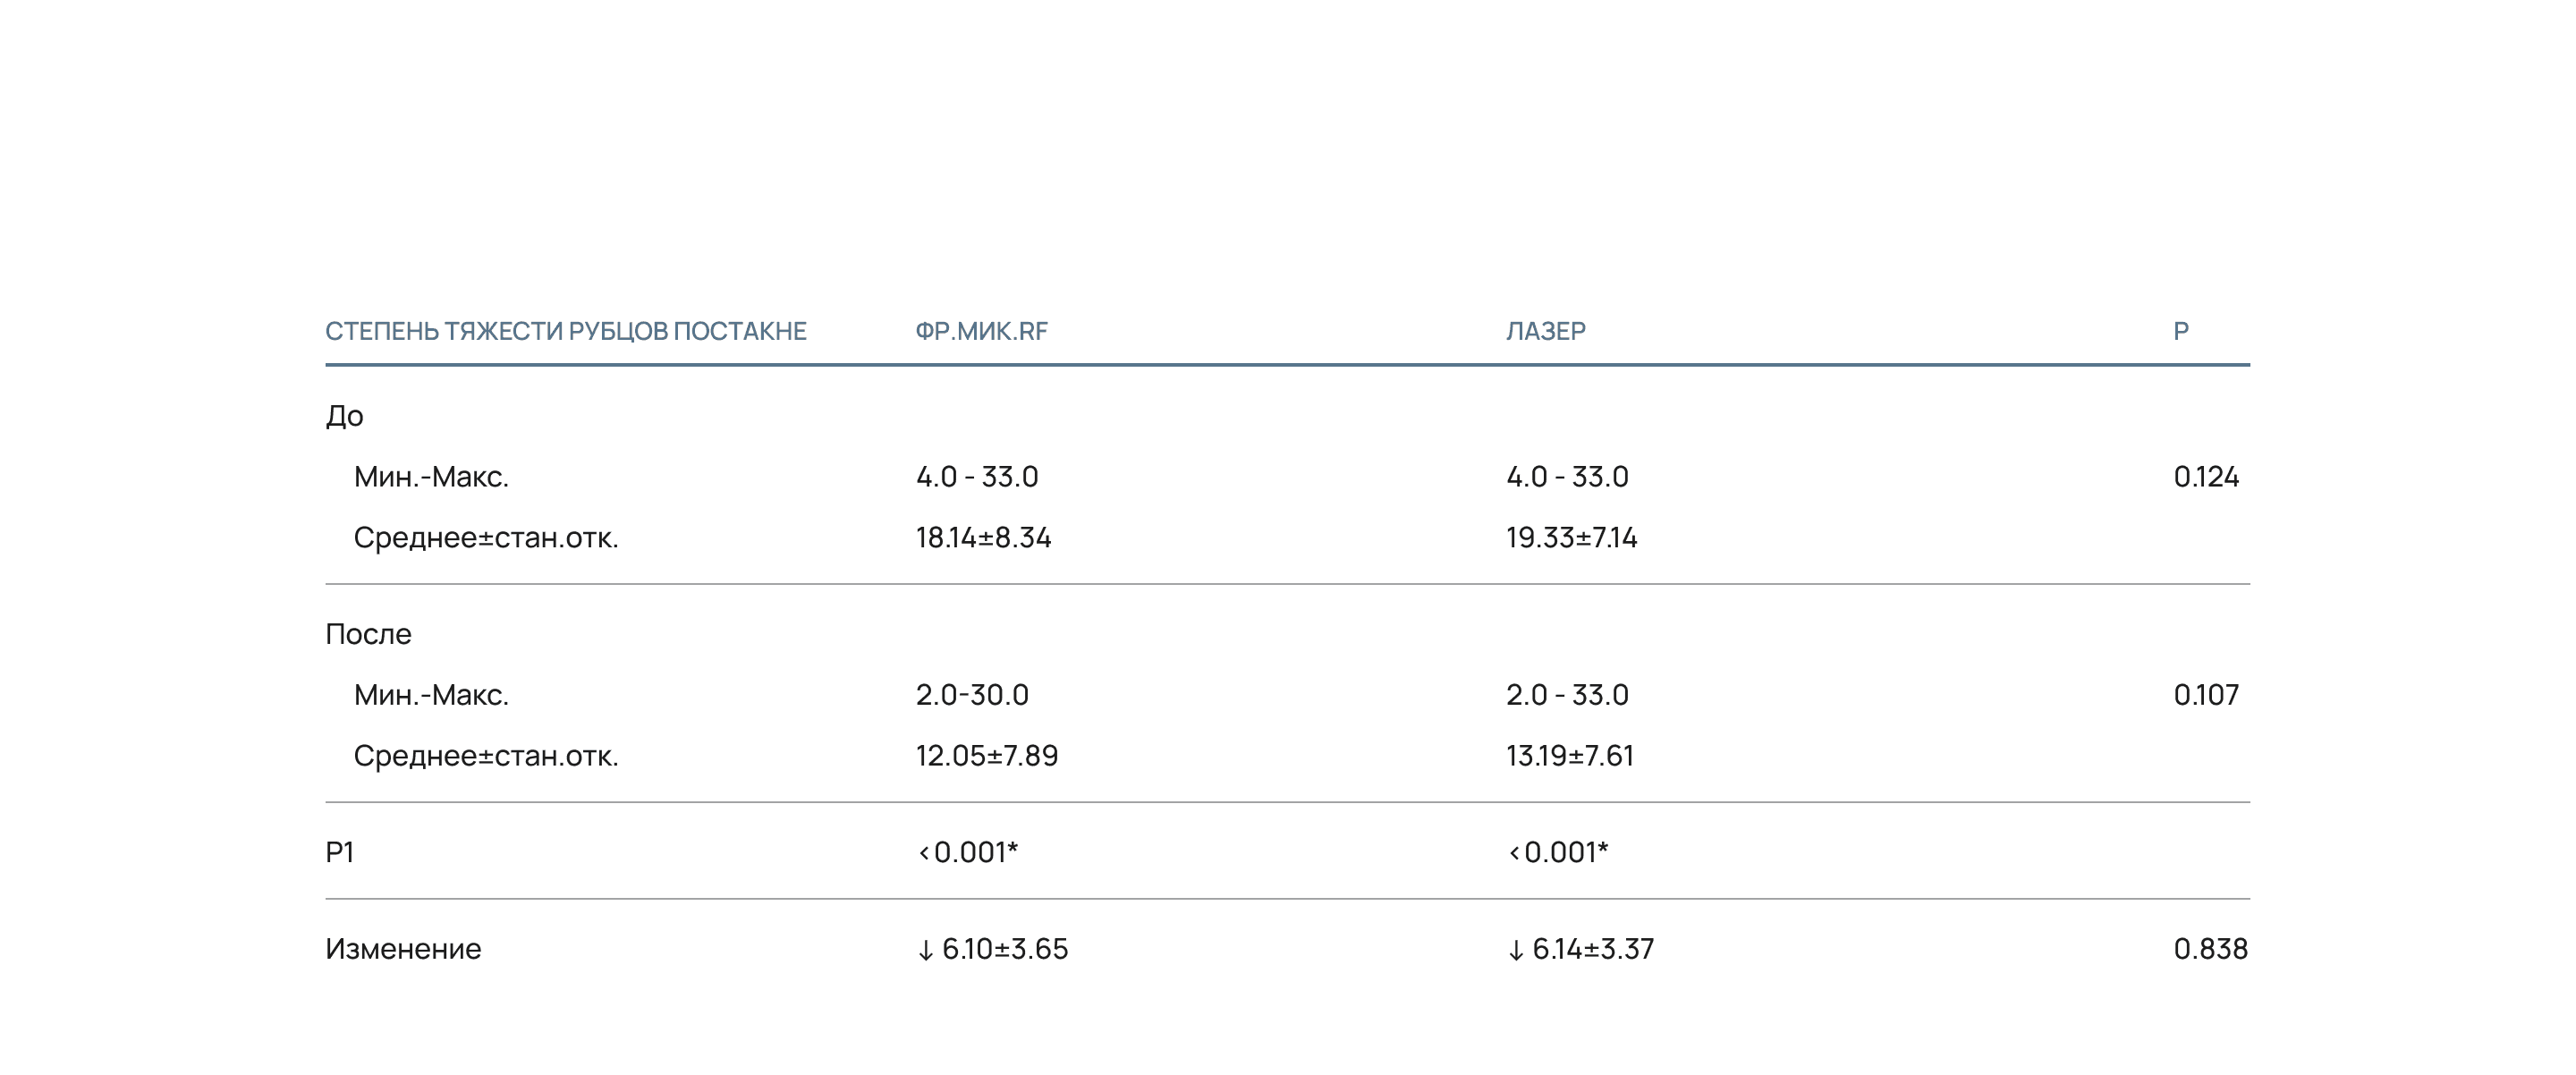Click the 18.14±8.34 mean value

pyautogui.click(x=983, y=538)
